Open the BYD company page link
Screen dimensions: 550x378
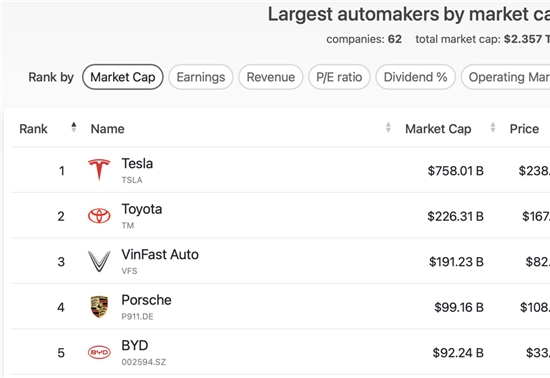pos(135,346)
